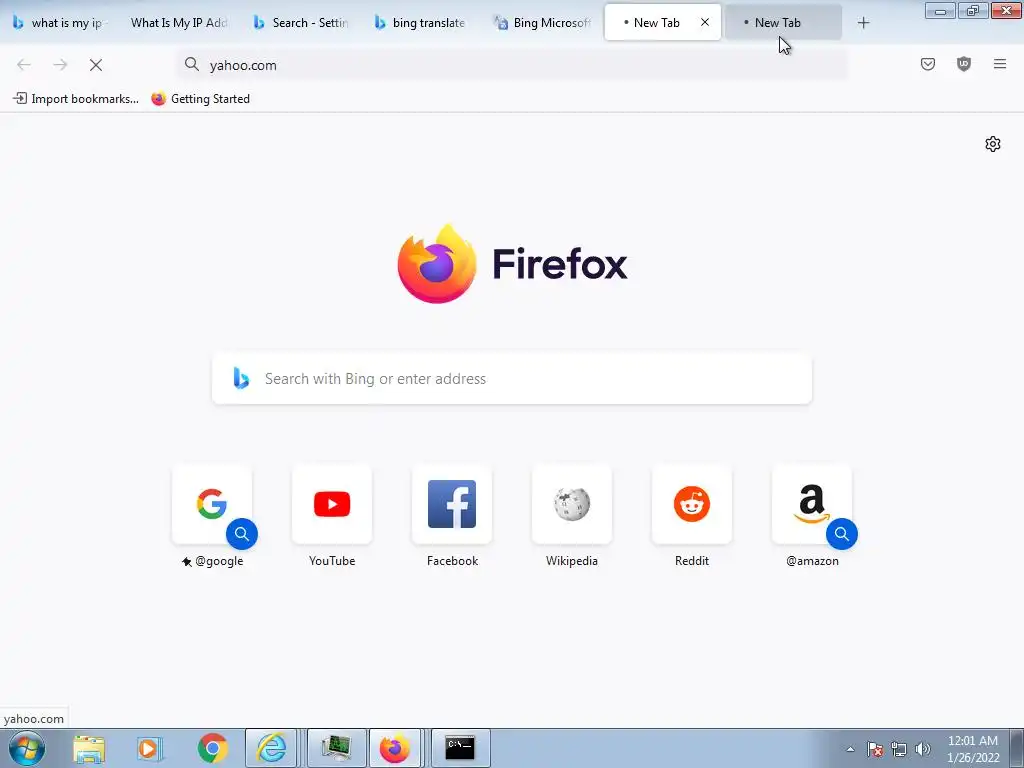Screen dimensions: 1024x768
Task: Open Windows Explorer from taskbar
Action: [89, 748]
